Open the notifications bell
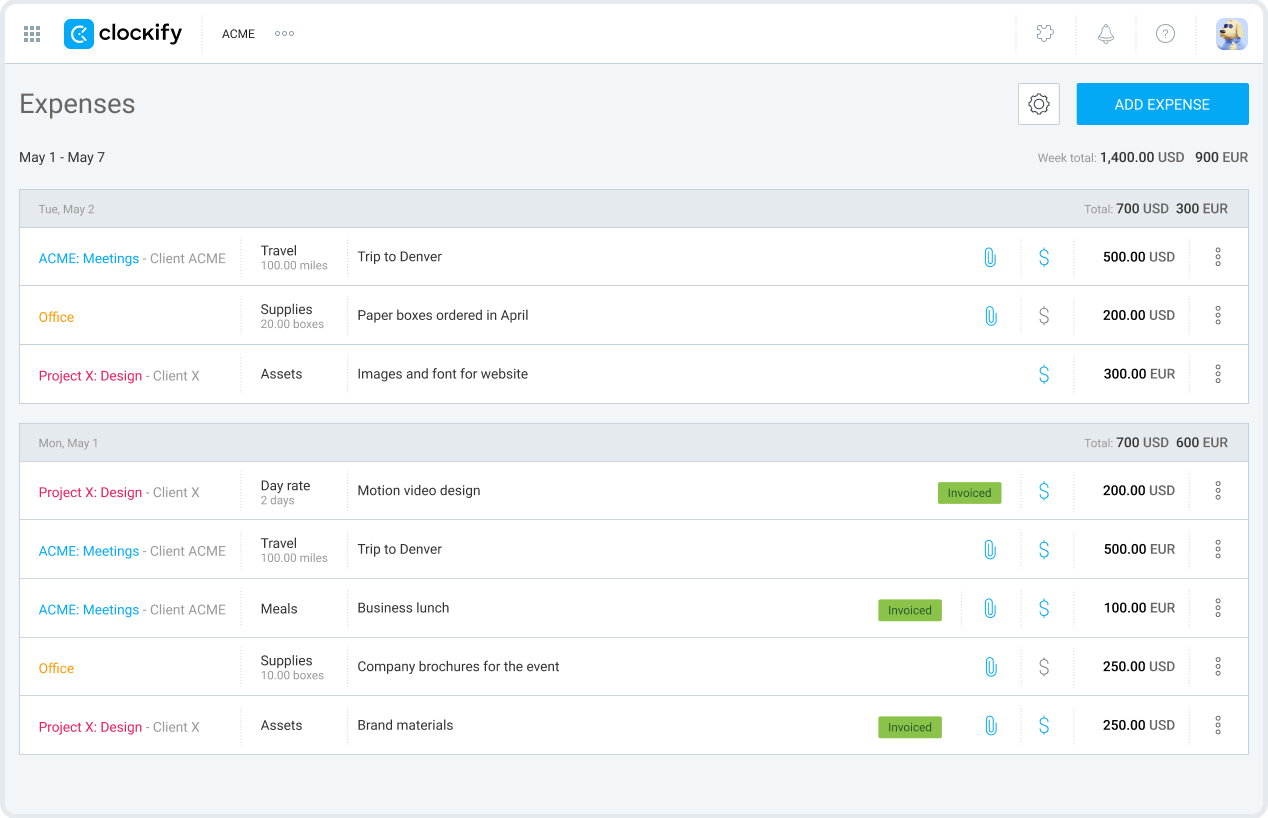 [x=1106, y=34]
